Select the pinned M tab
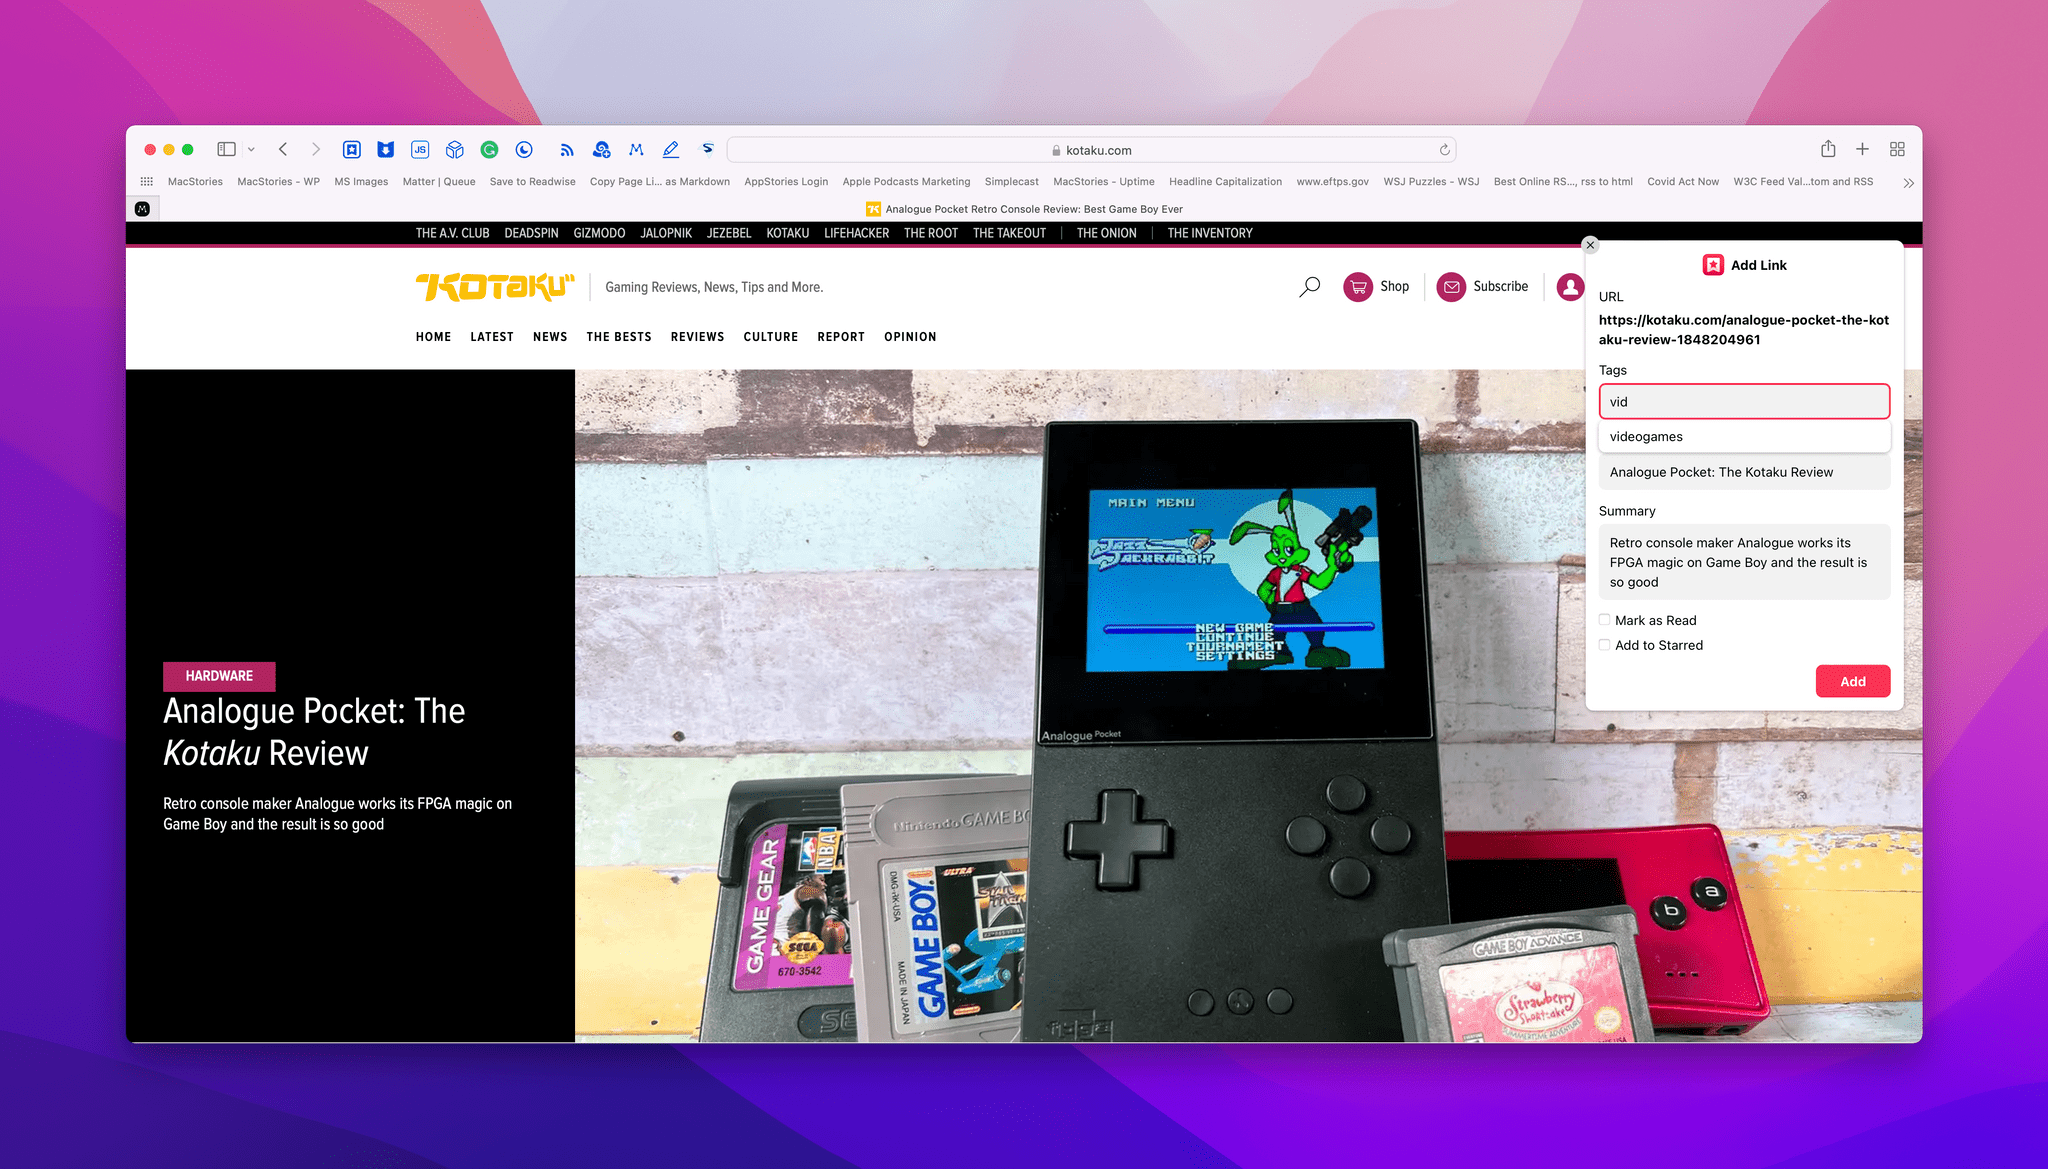2048x1169 pixels. [142, 209]
